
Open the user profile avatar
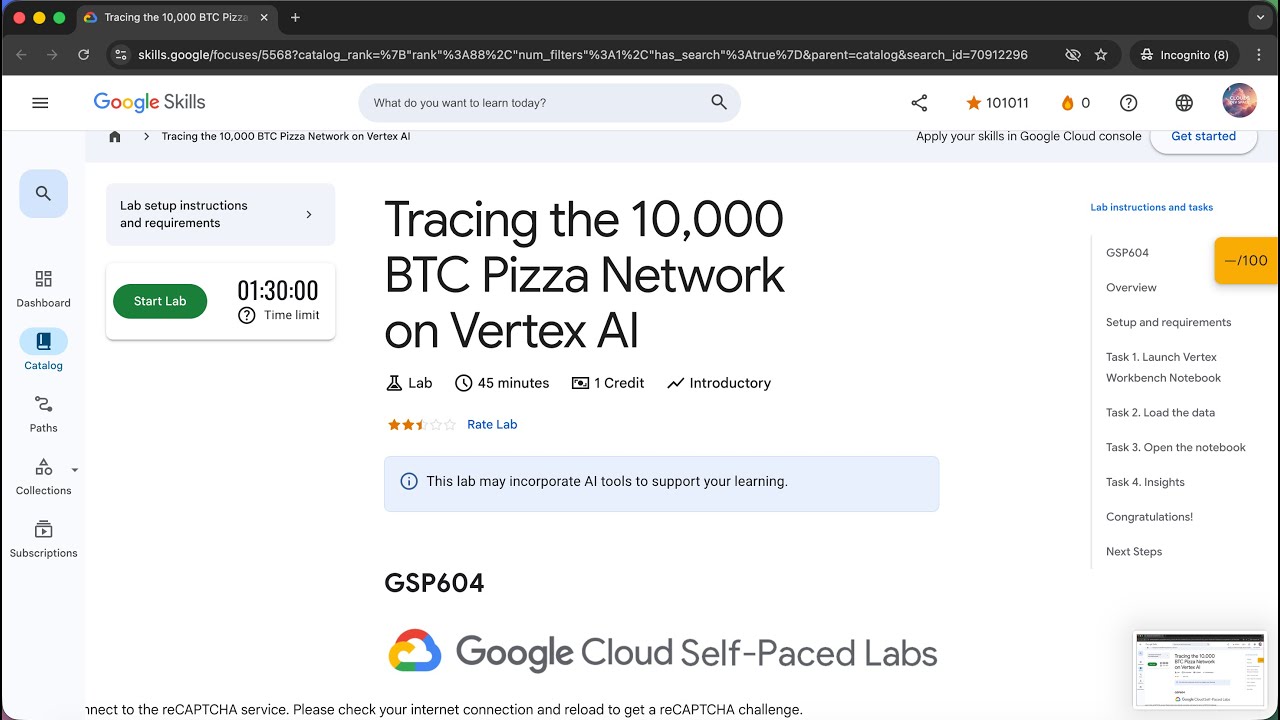(1240, 101)
